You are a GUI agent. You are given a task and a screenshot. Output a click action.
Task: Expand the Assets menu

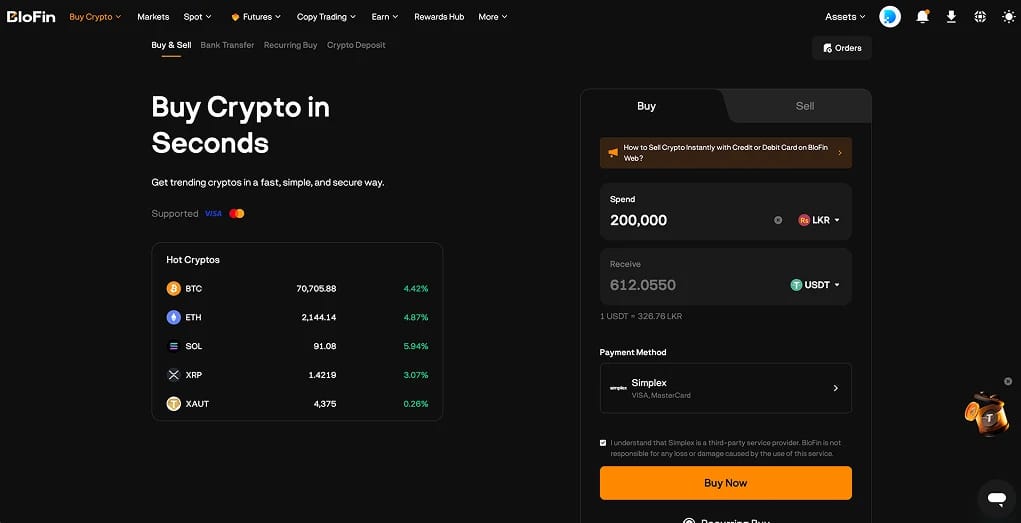coord(845,17)
